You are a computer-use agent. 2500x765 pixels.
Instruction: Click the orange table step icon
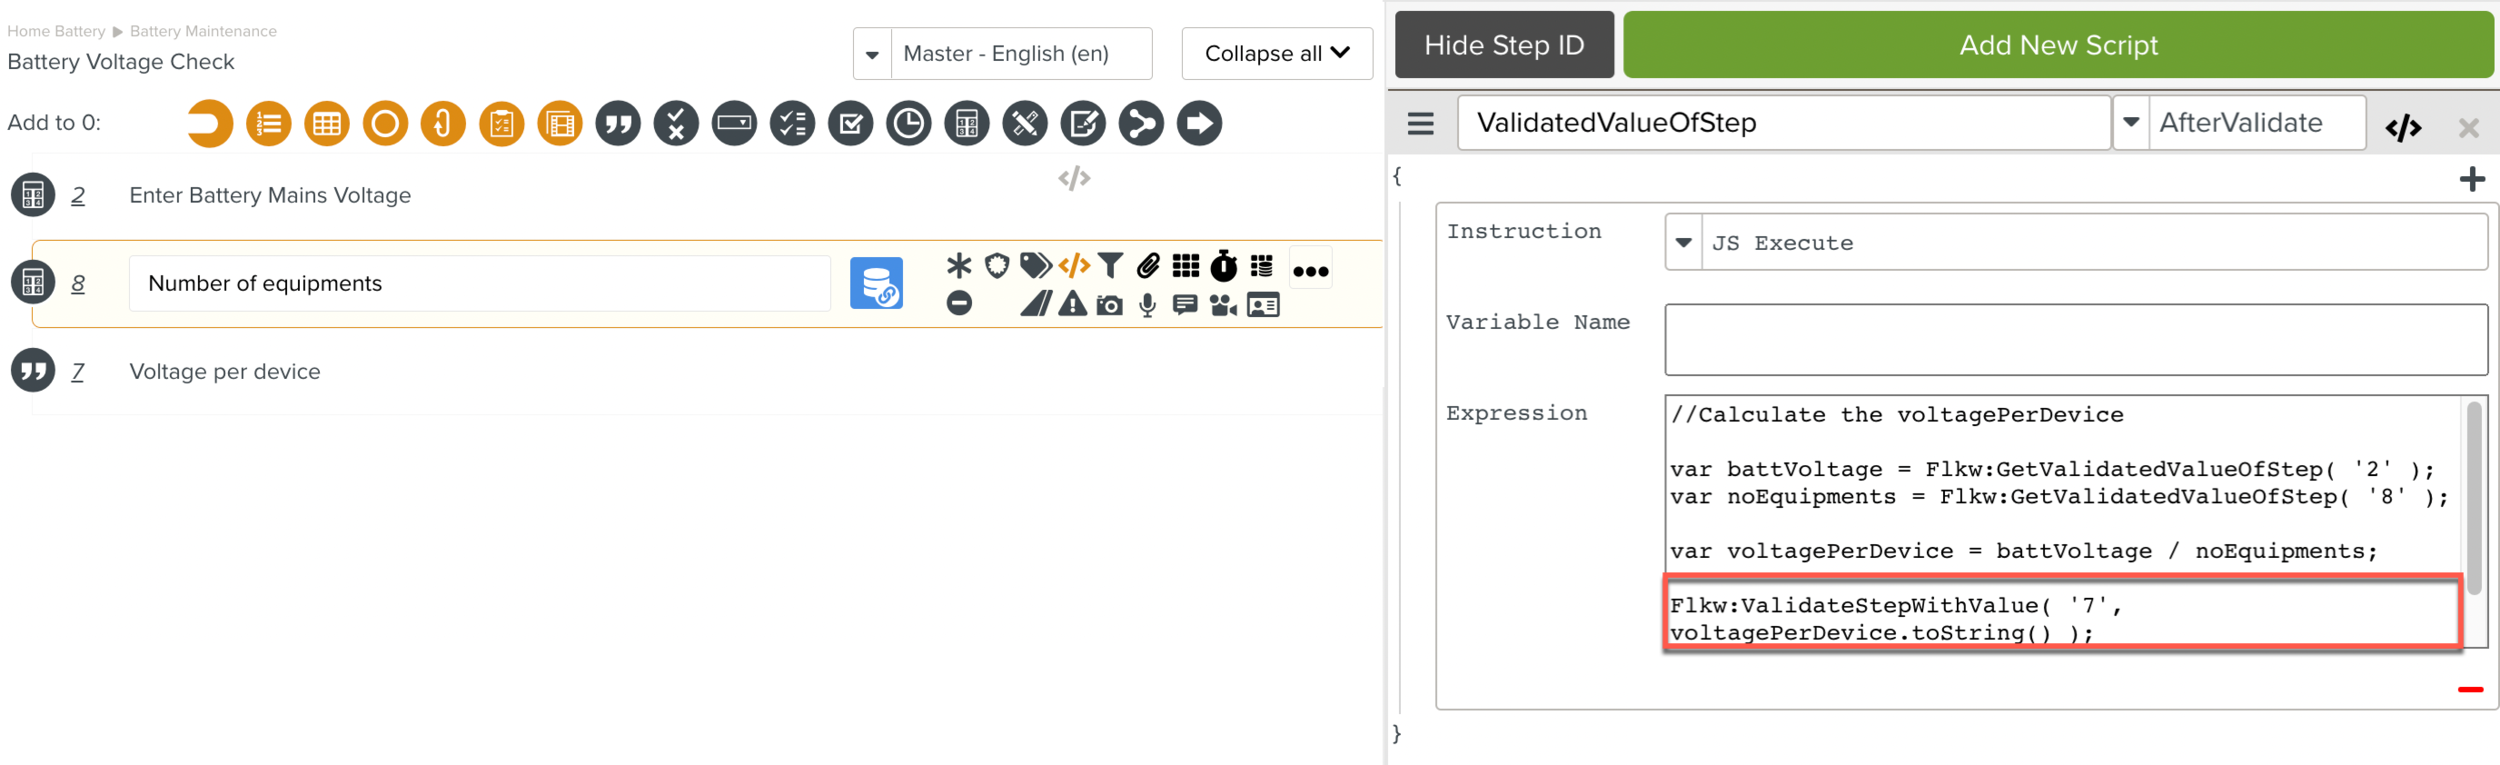pyautogui.click(x=327, y=124)
